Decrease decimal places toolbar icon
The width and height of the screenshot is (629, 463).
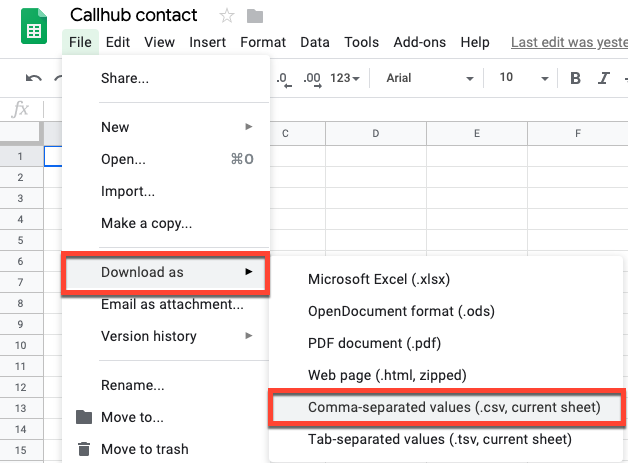click(x=284, y=79)
